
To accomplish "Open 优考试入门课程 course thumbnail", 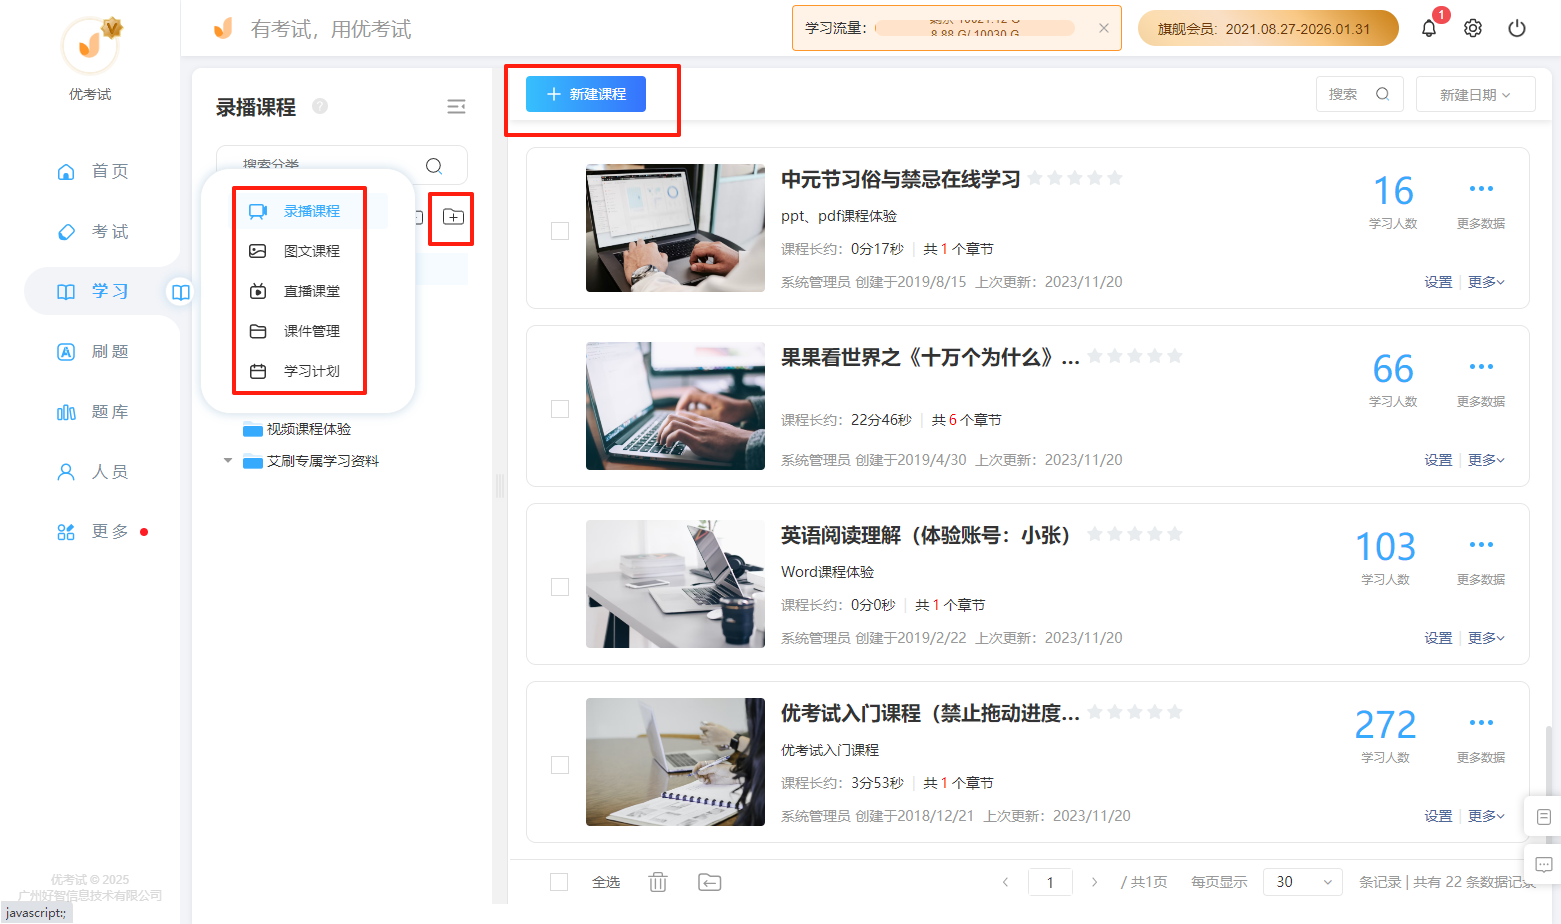I will pyautogui.click(x=675, y=762).
